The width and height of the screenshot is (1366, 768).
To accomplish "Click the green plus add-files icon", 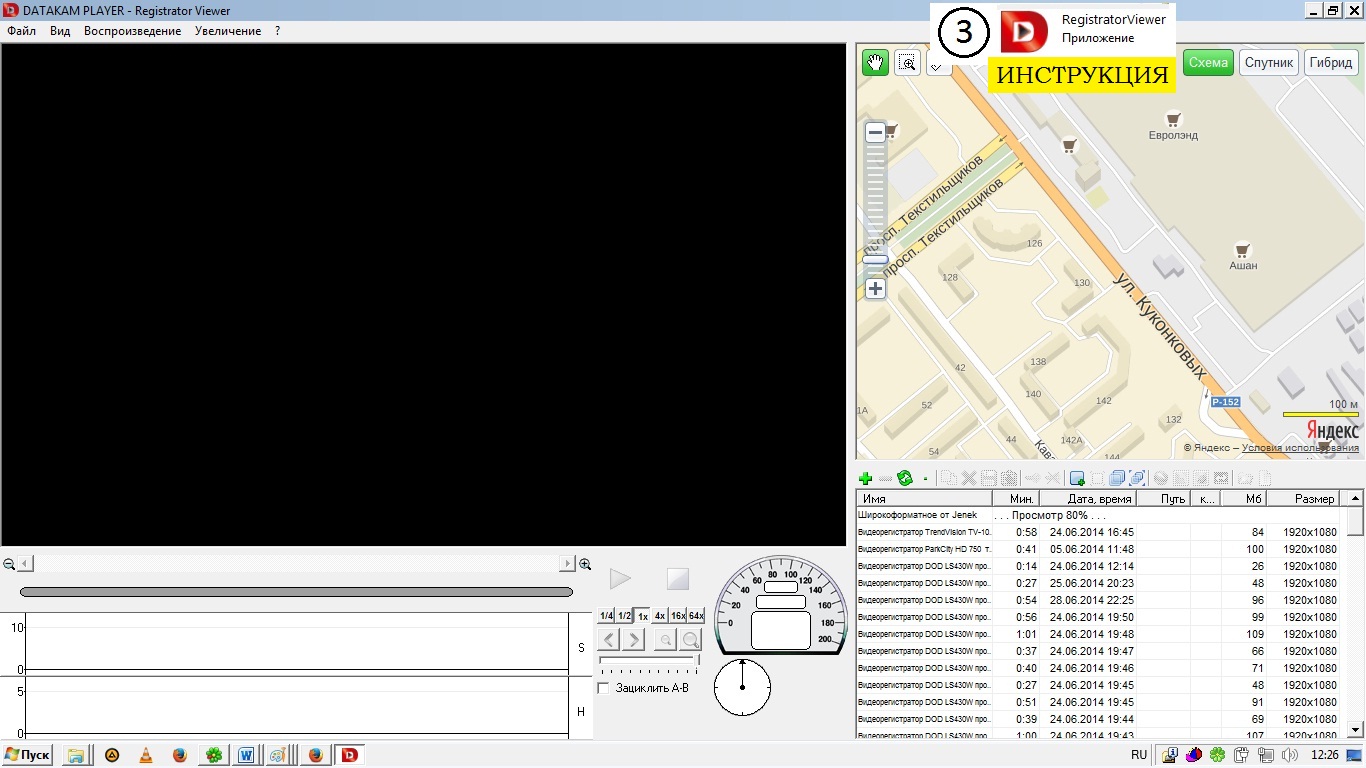I will coord(866,479).
